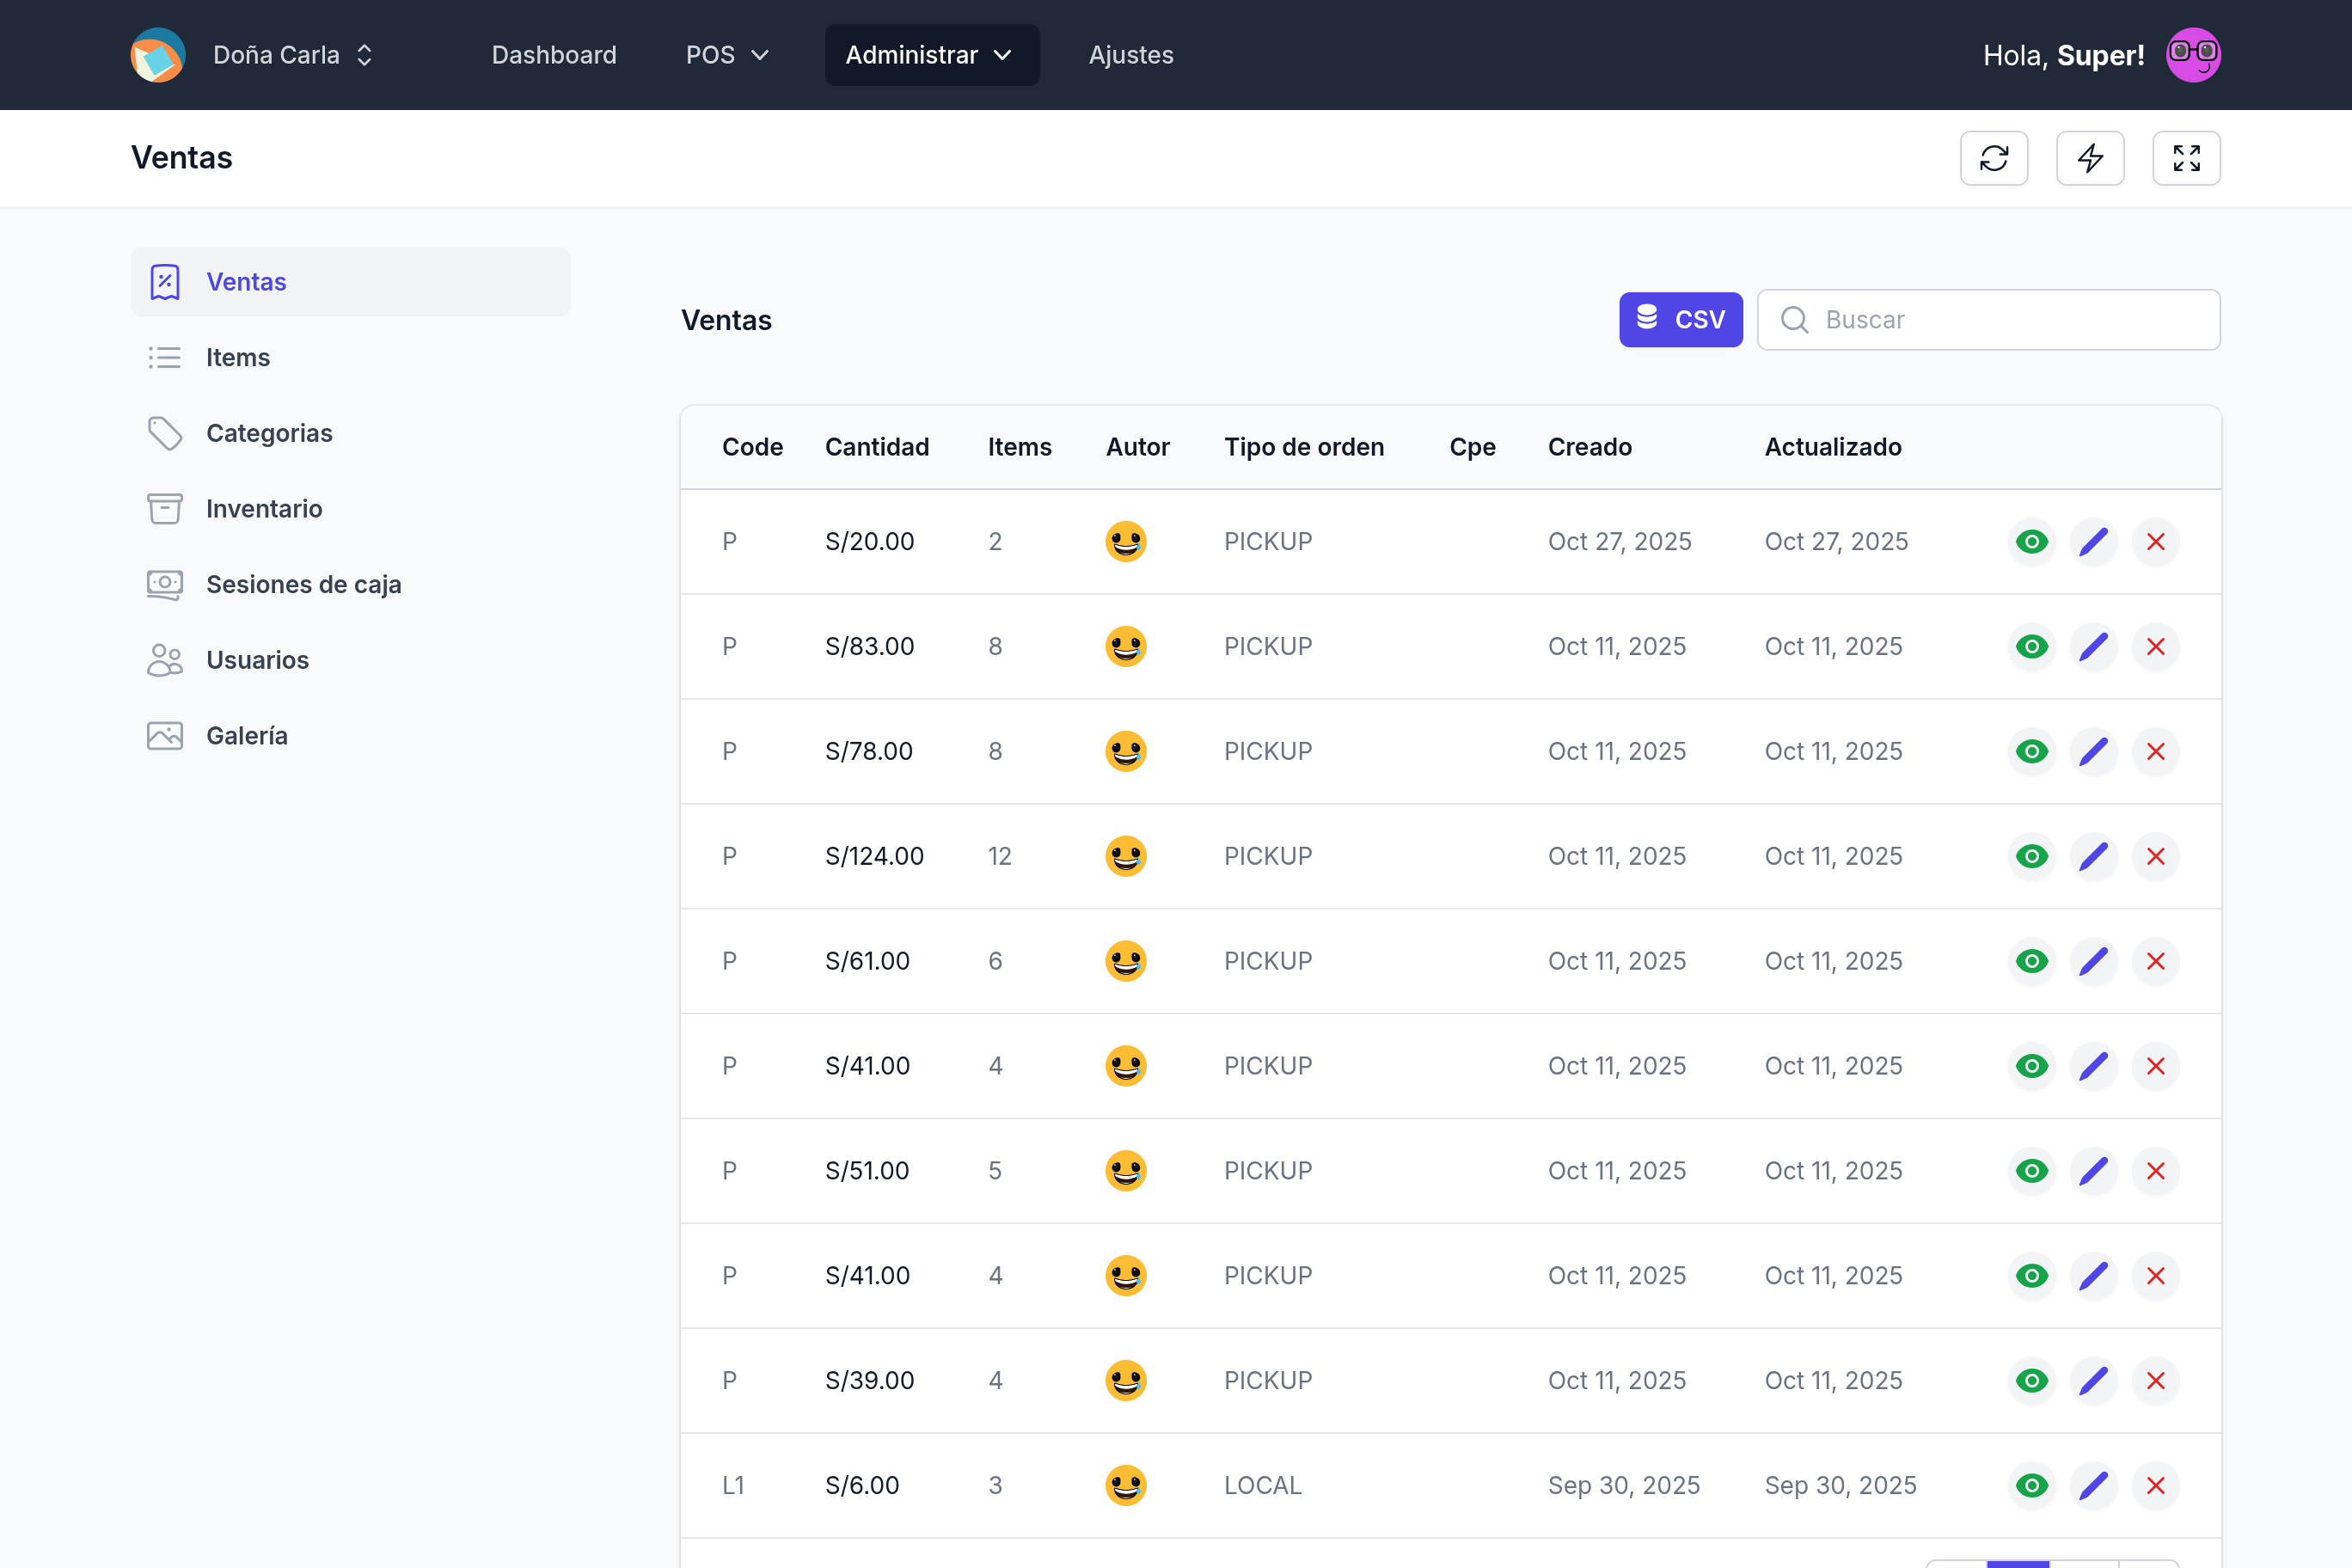Viewport: 2352px width, 1568px height.
Task: View the S/124.00 sale with eye icon
Action: (2032, 857)
